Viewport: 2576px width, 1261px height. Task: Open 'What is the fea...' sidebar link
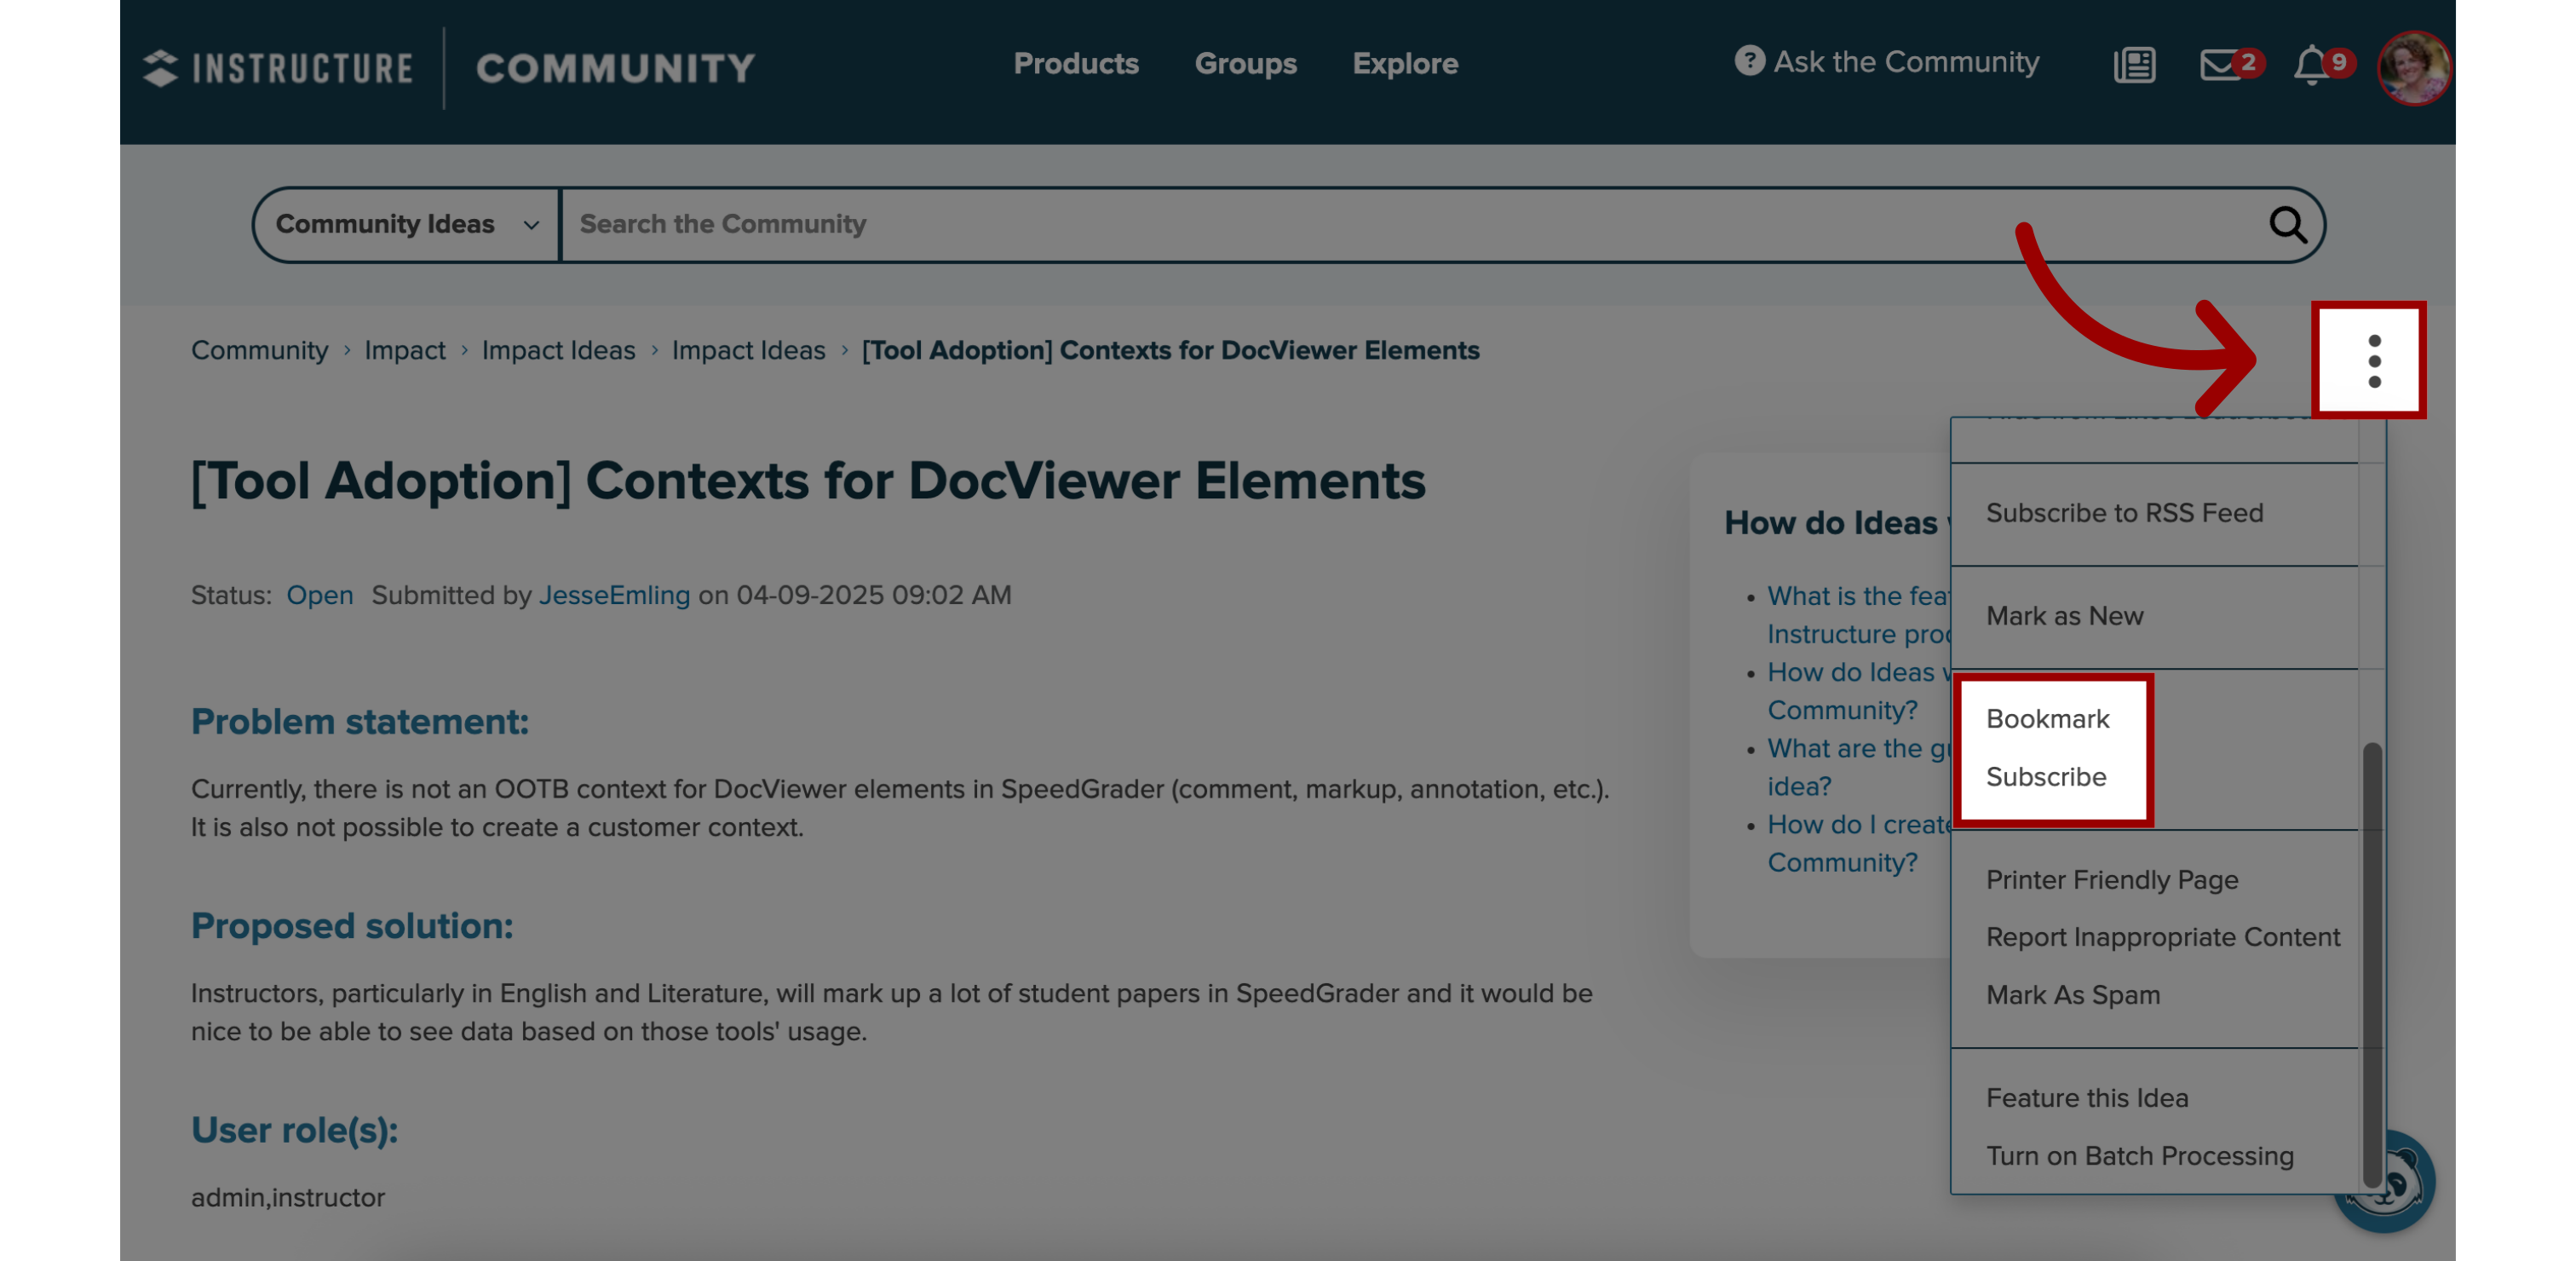(1858, 614)
